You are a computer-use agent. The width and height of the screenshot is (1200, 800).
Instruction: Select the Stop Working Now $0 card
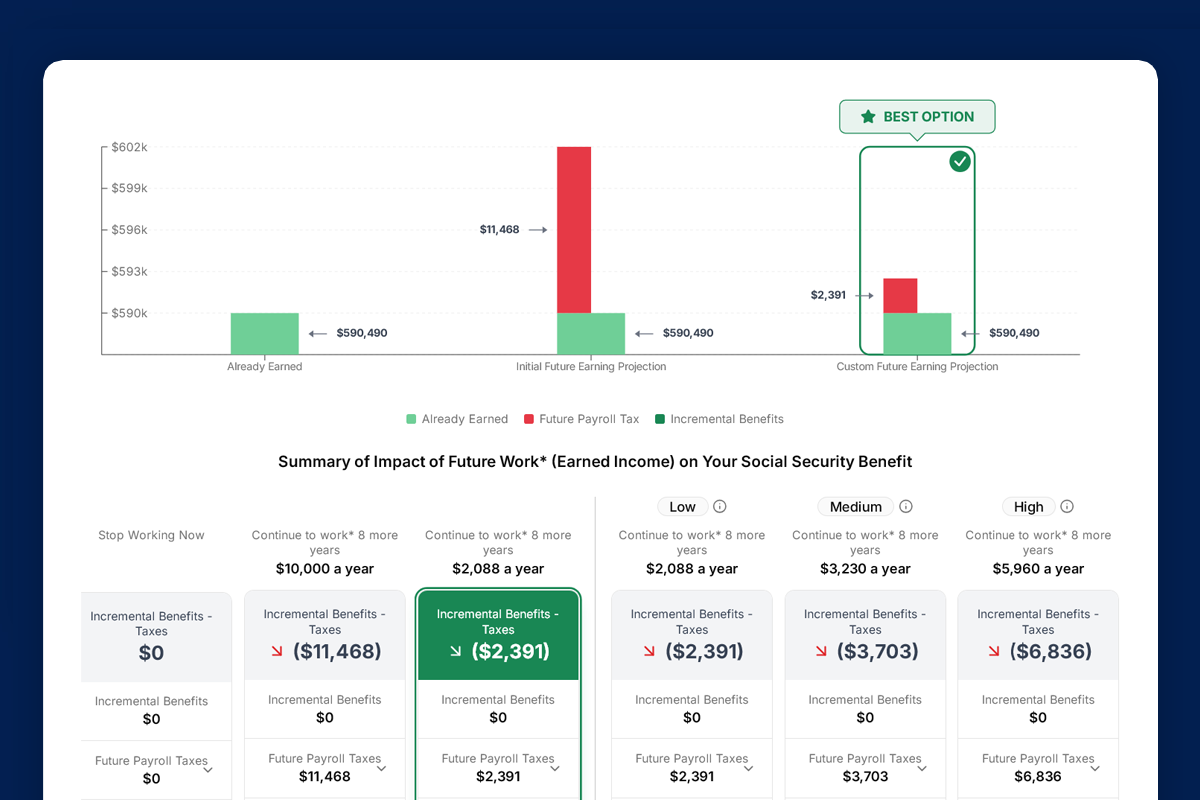click(156, 638)
